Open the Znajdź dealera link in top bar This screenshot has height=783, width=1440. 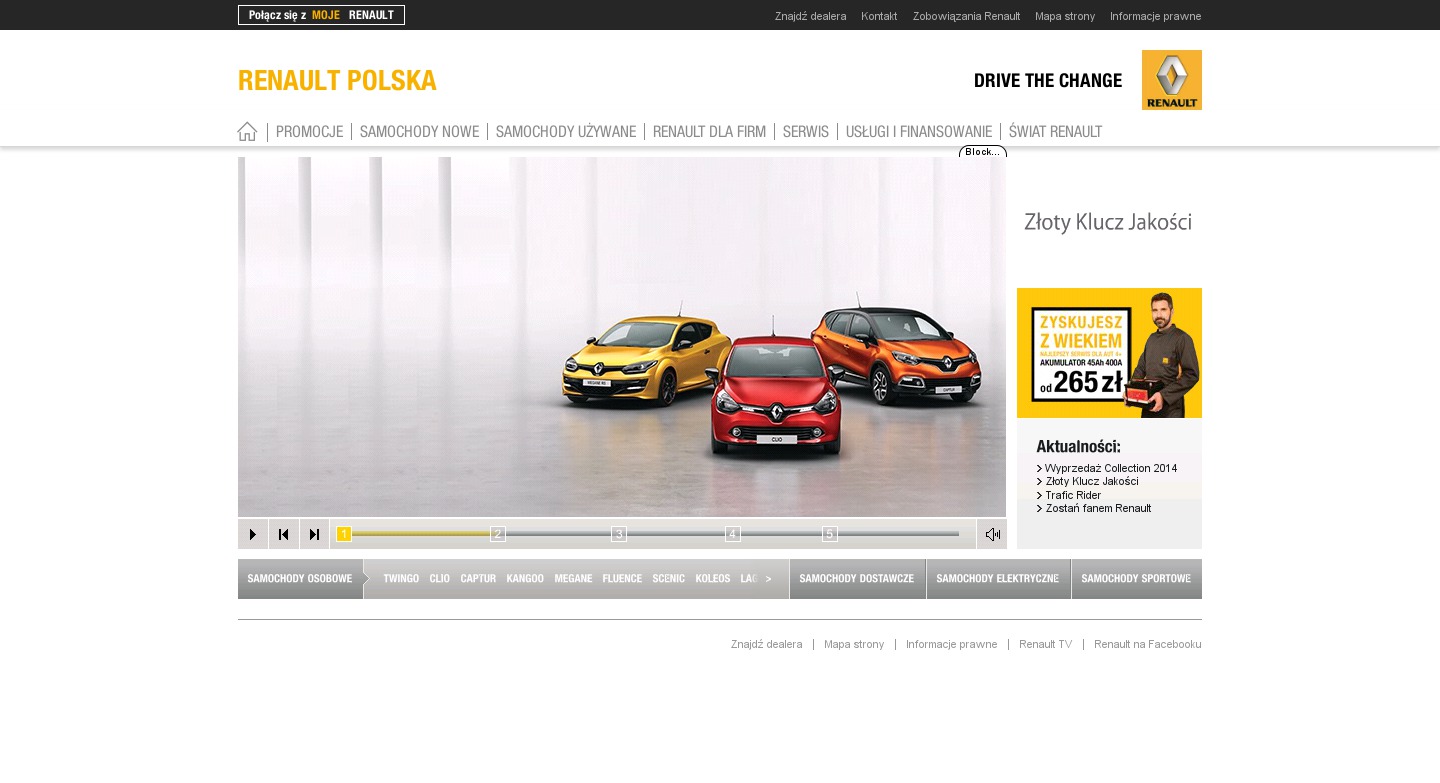click(x=810, y=16)
